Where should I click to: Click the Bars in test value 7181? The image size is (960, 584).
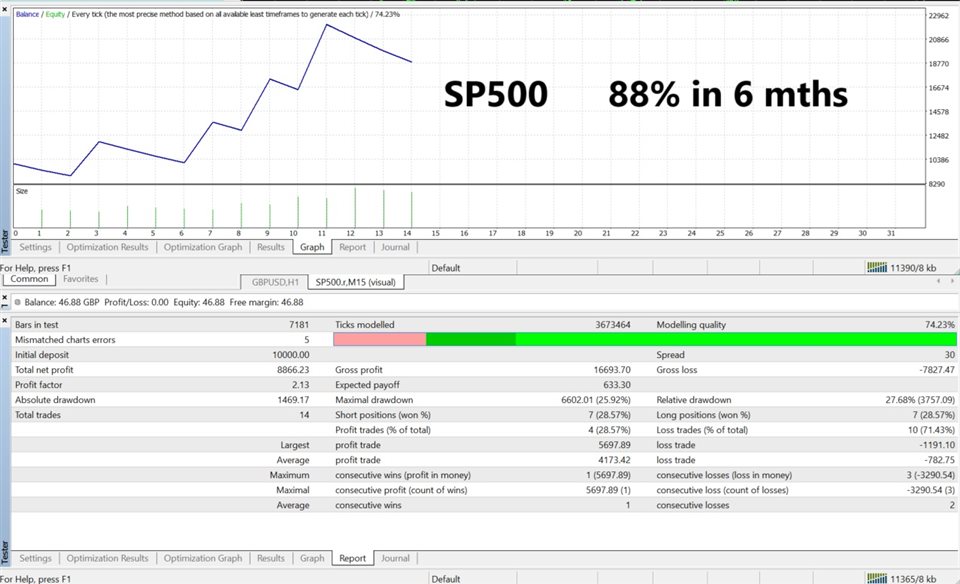tap(299, 324)
